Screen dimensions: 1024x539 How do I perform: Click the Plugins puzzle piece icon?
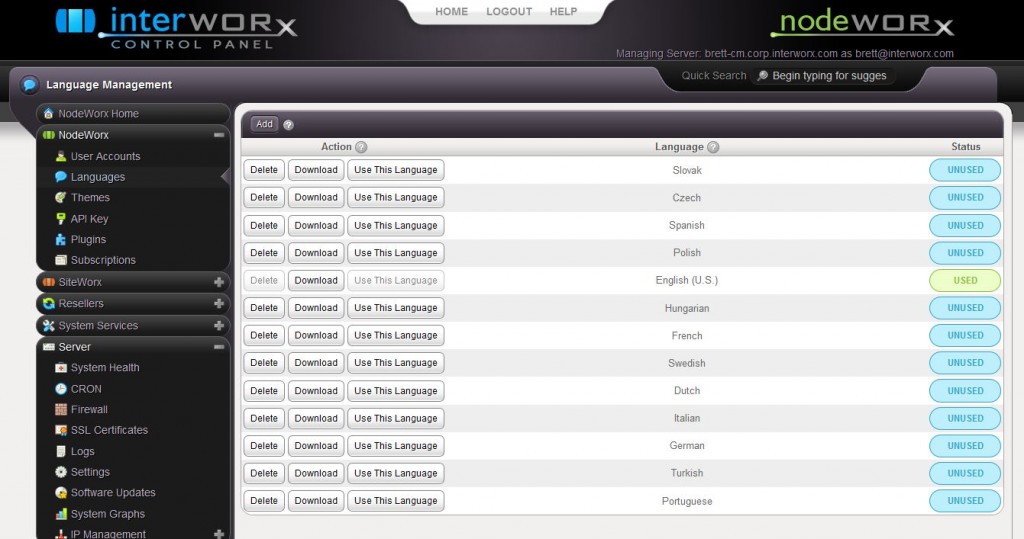point(61,240)
